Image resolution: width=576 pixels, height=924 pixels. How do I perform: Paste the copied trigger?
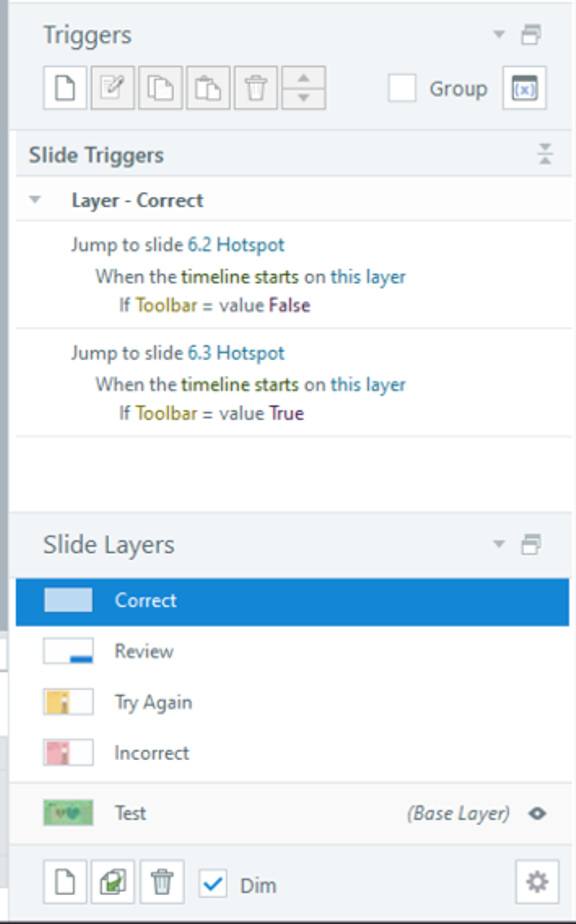(208, 88)
